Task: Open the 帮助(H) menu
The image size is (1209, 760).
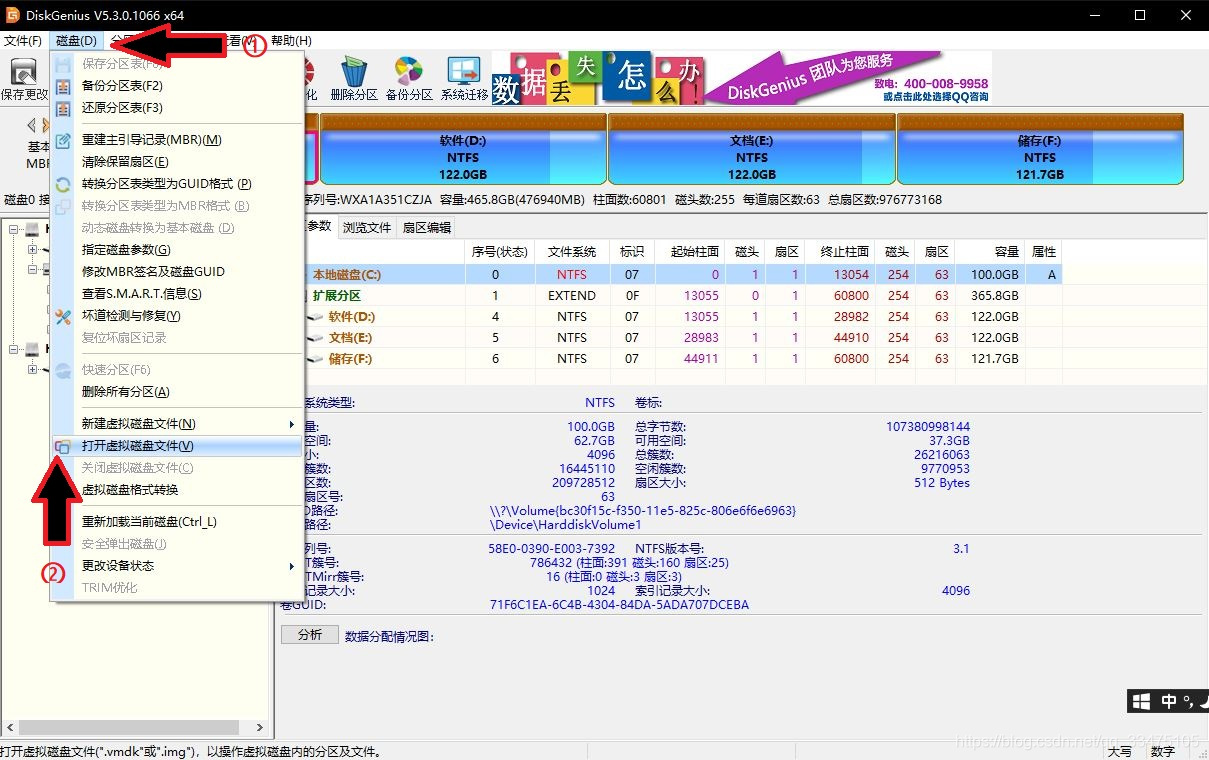Action: click(x=291, y=41)
